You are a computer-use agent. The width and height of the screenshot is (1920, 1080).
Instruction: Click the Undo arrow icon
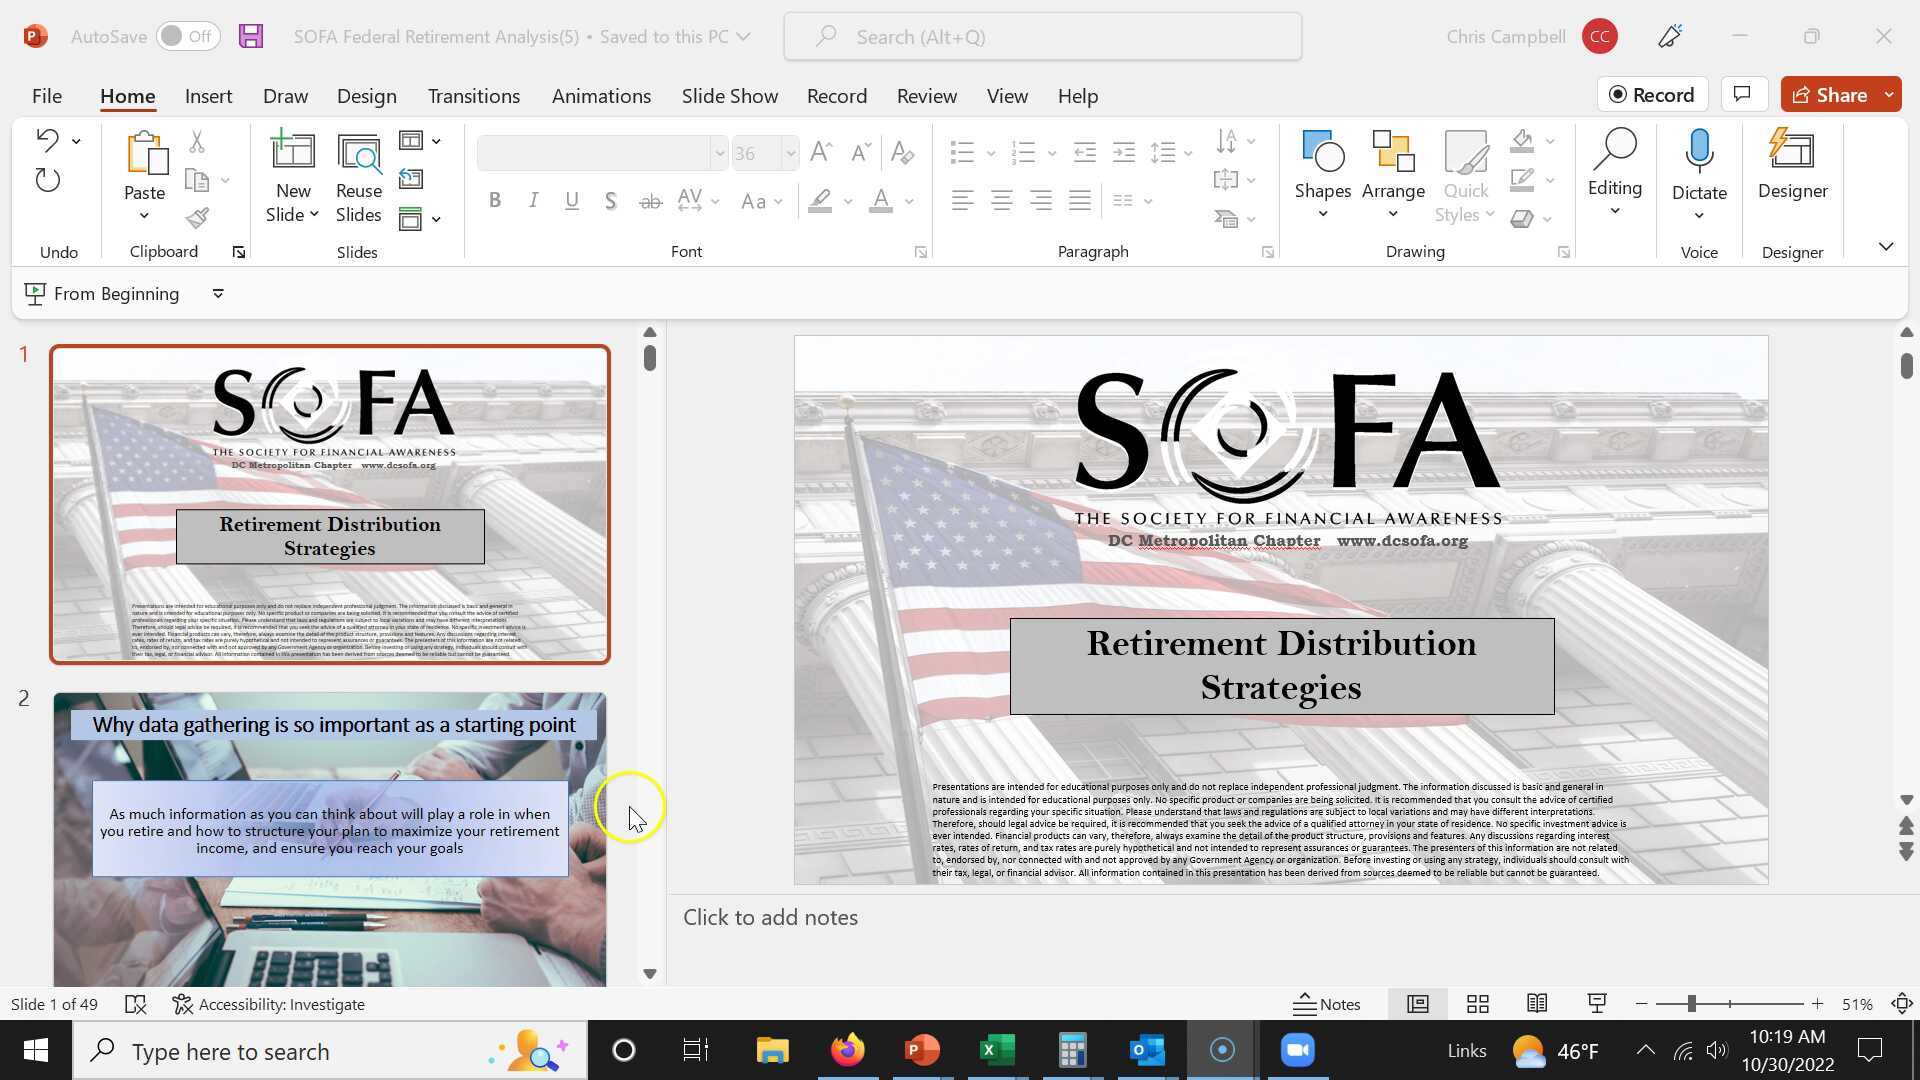tap(46, 140)
